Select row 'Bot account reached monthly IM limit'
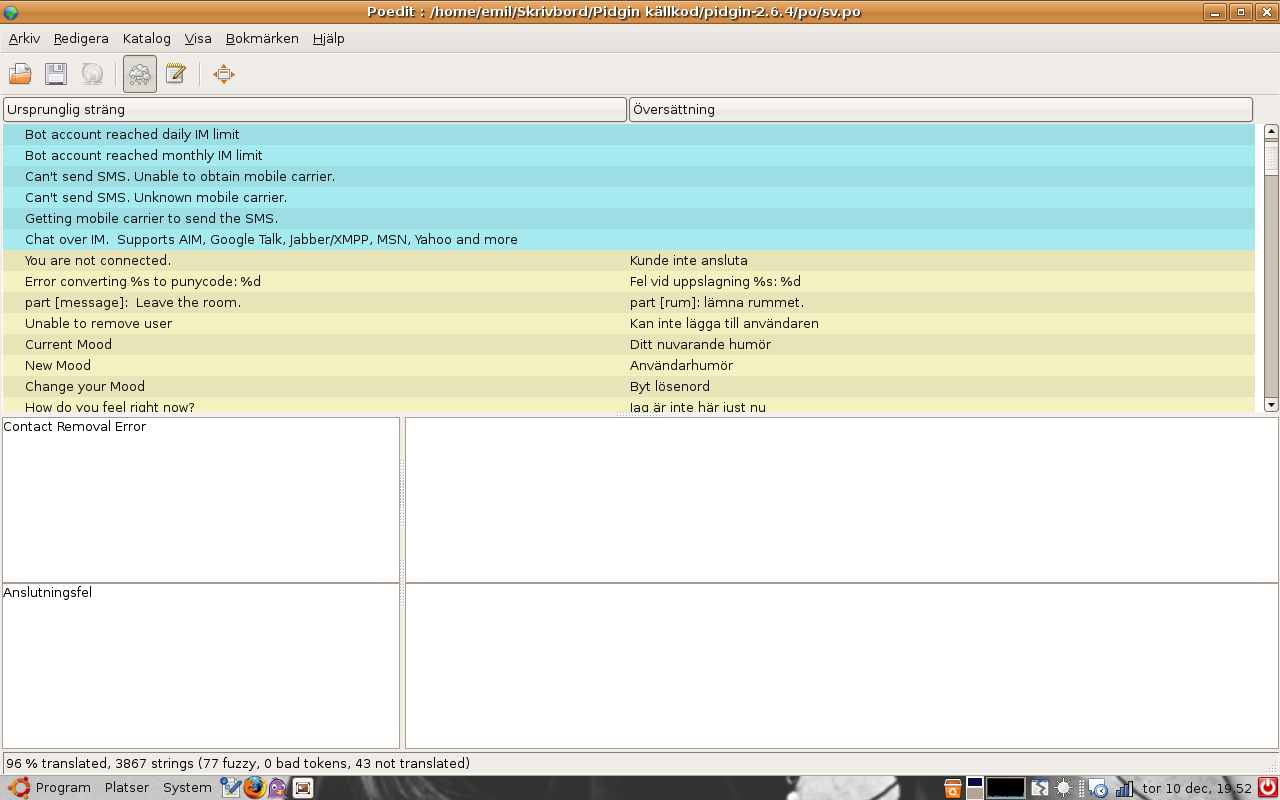 (629, 155)
